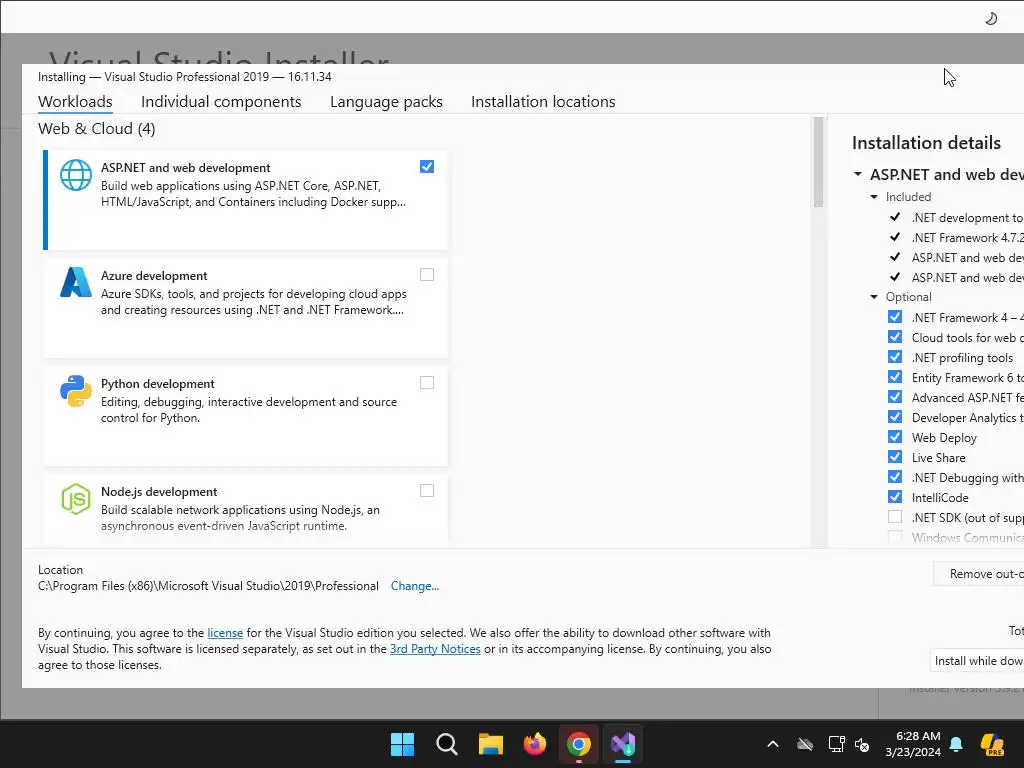1024x768 pixels.
Task: Open the Copilot preview icon
Action: (x=992, y=744)
